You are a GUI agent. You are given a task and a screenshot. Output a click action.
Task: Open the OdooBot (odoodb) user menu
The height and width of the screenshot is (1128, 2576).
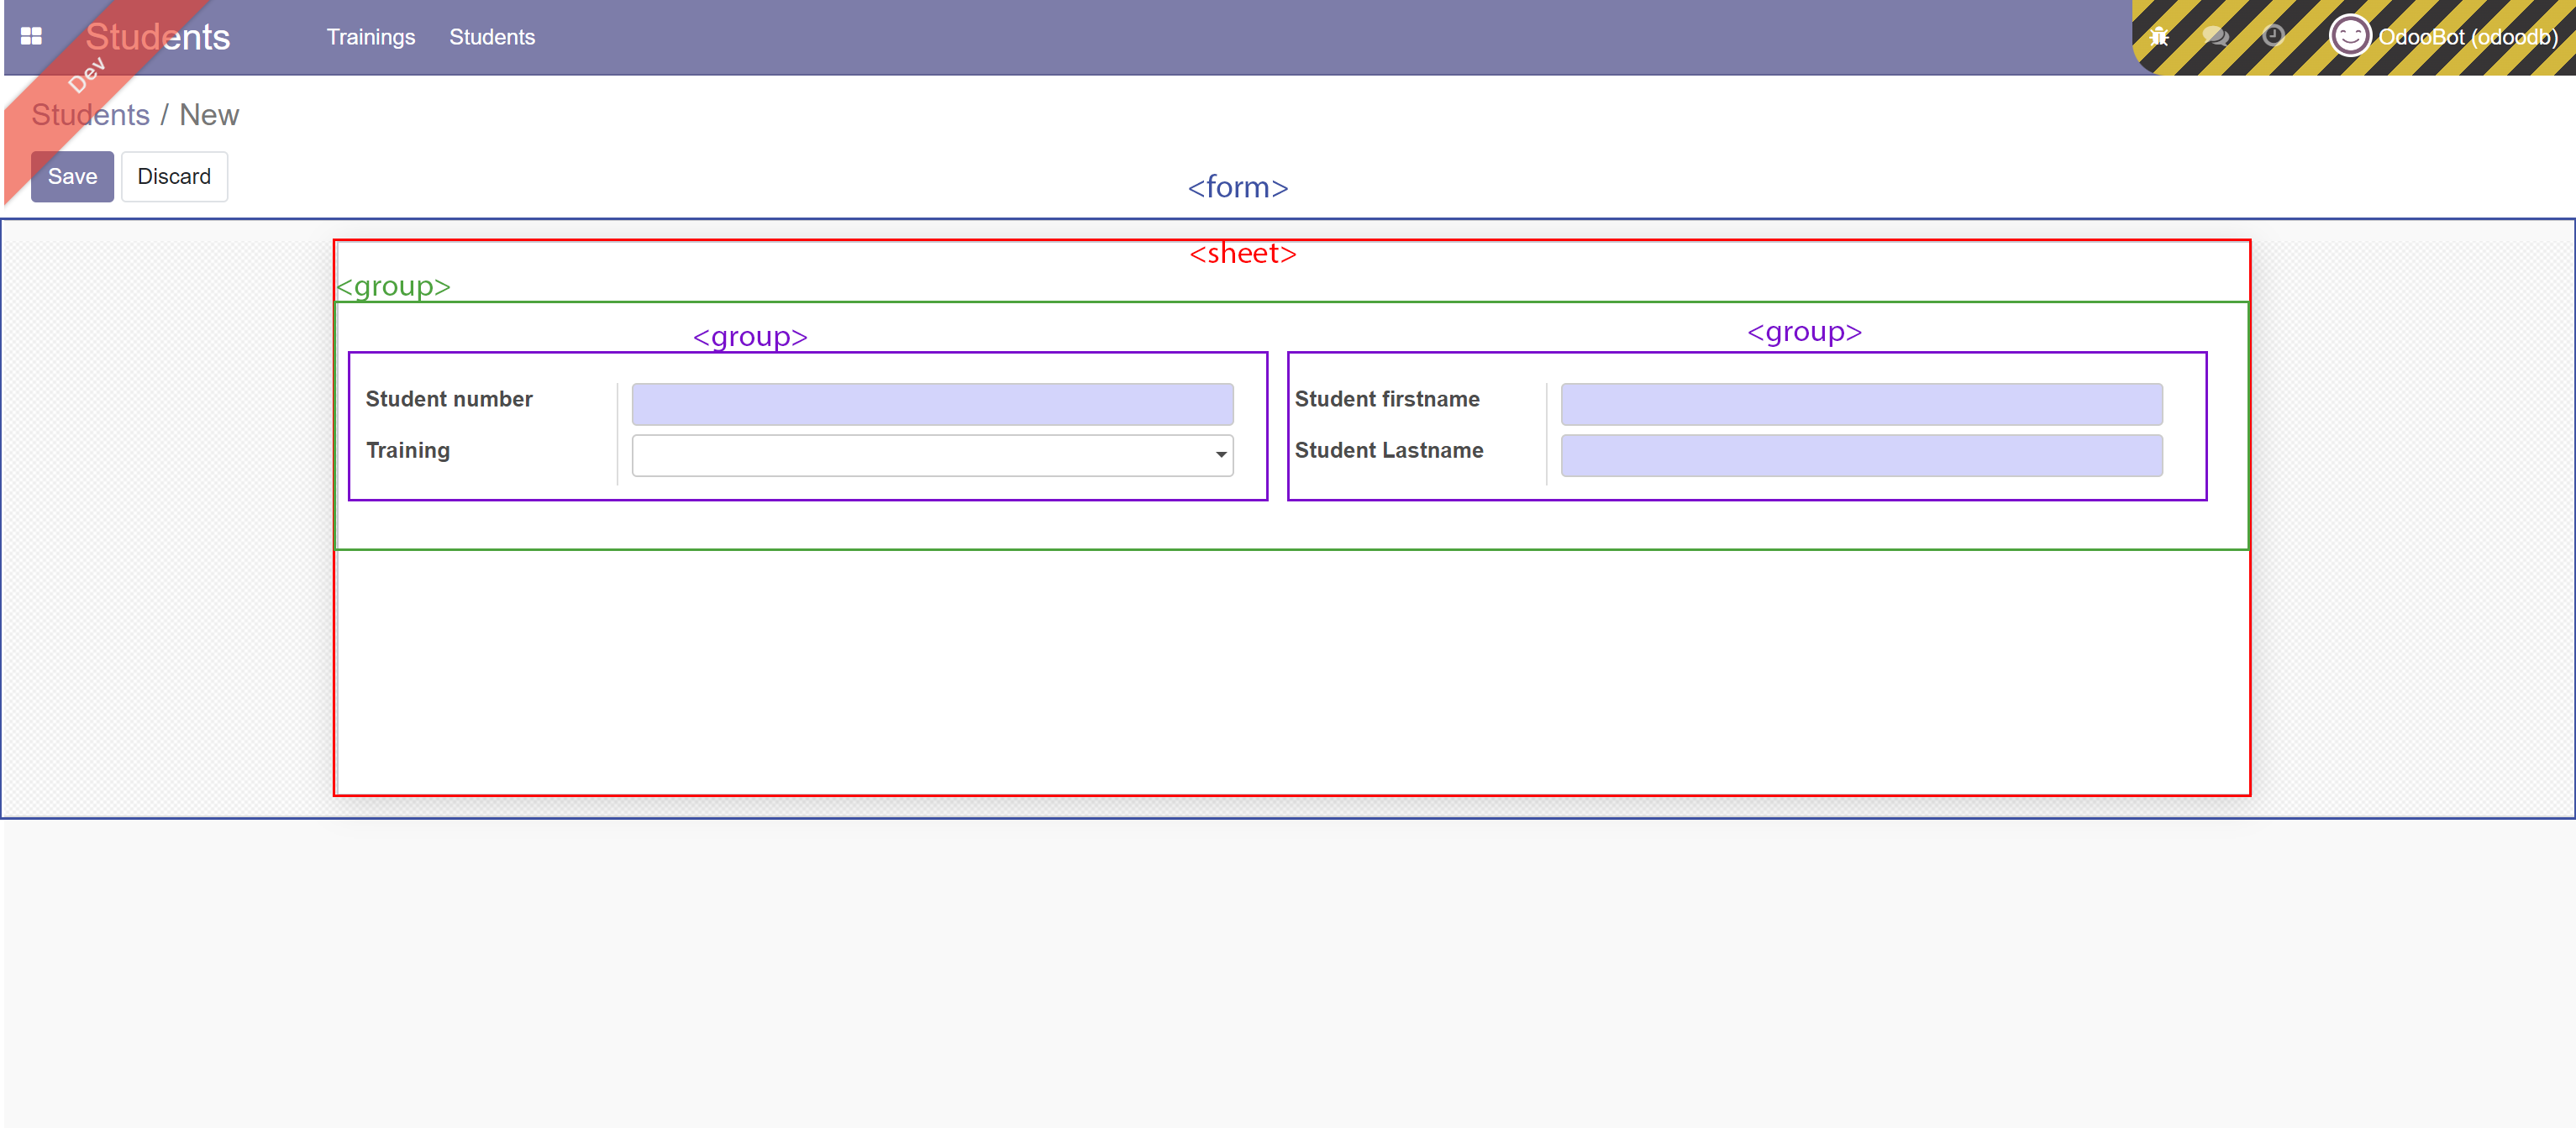(2467, 37)
